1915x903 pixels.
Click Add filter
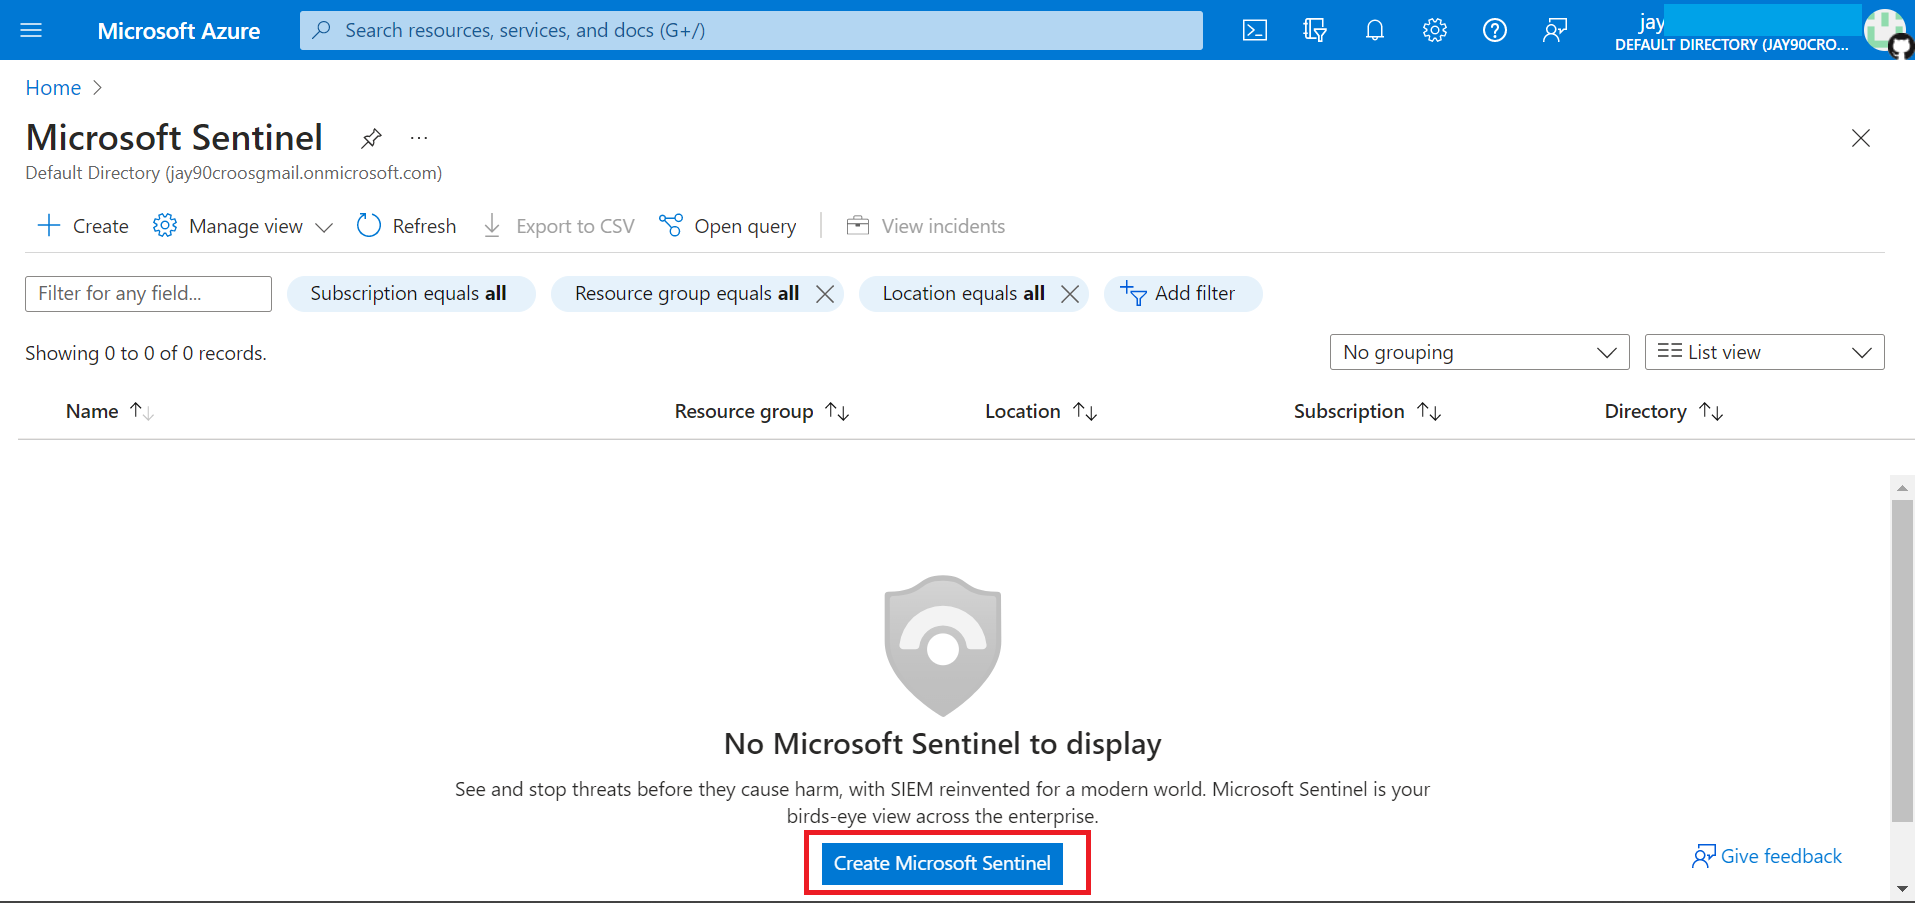pos(1183,294)
